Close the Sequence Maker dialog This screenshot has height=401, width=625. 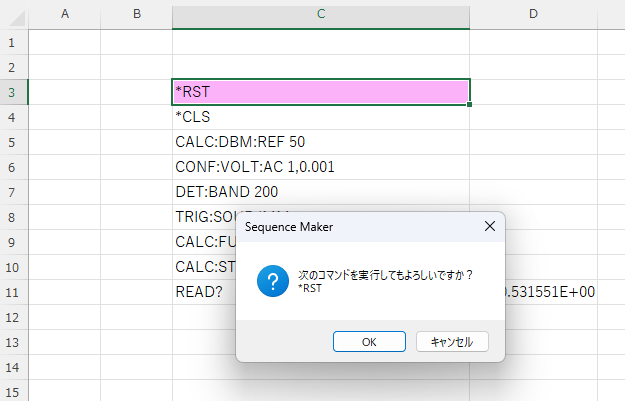490,226
